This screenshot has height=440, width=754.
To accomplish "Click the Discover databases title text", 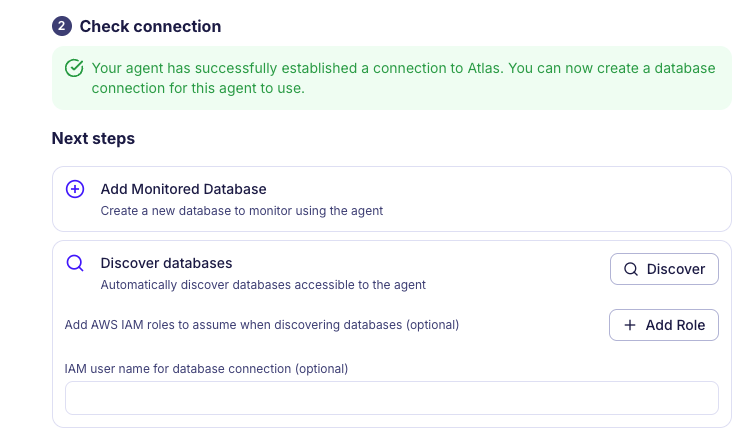I will 166,263.
